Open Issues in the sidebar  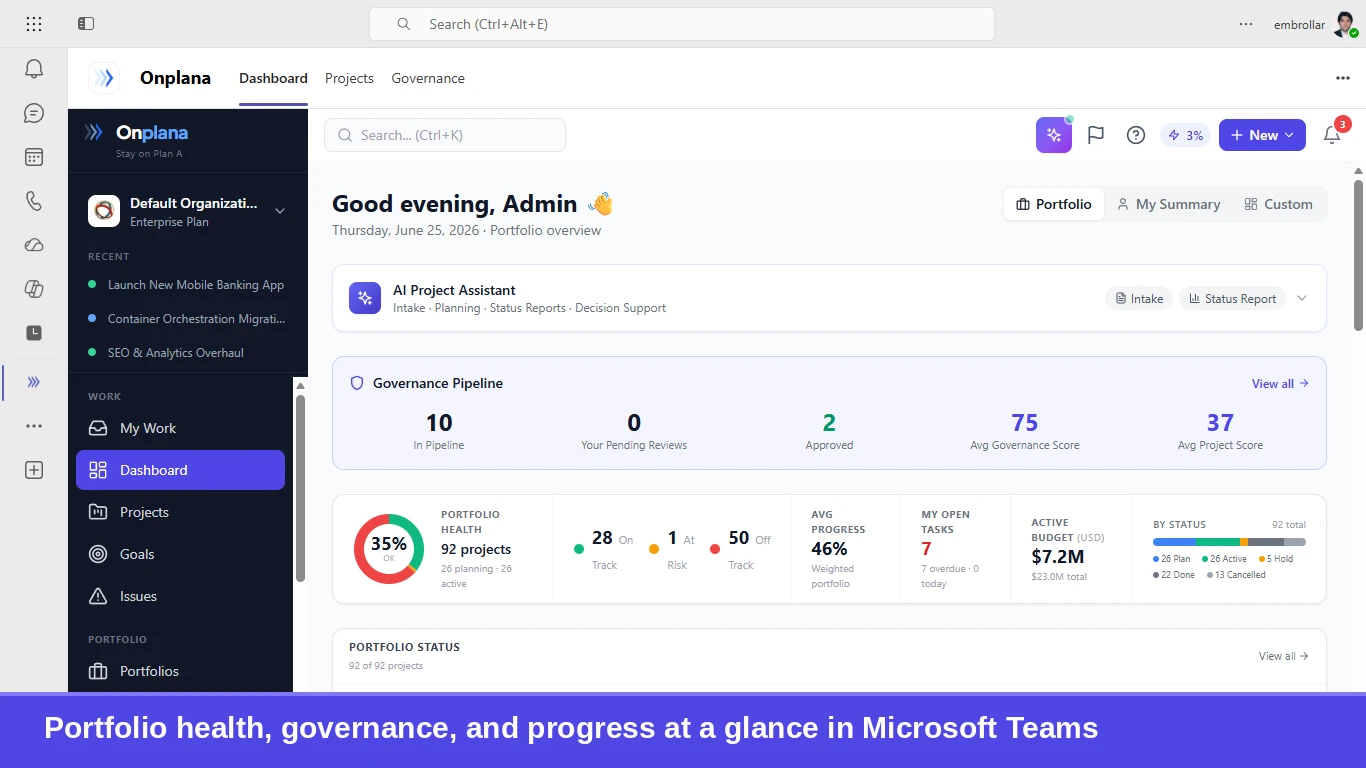(x=180, y=596)
